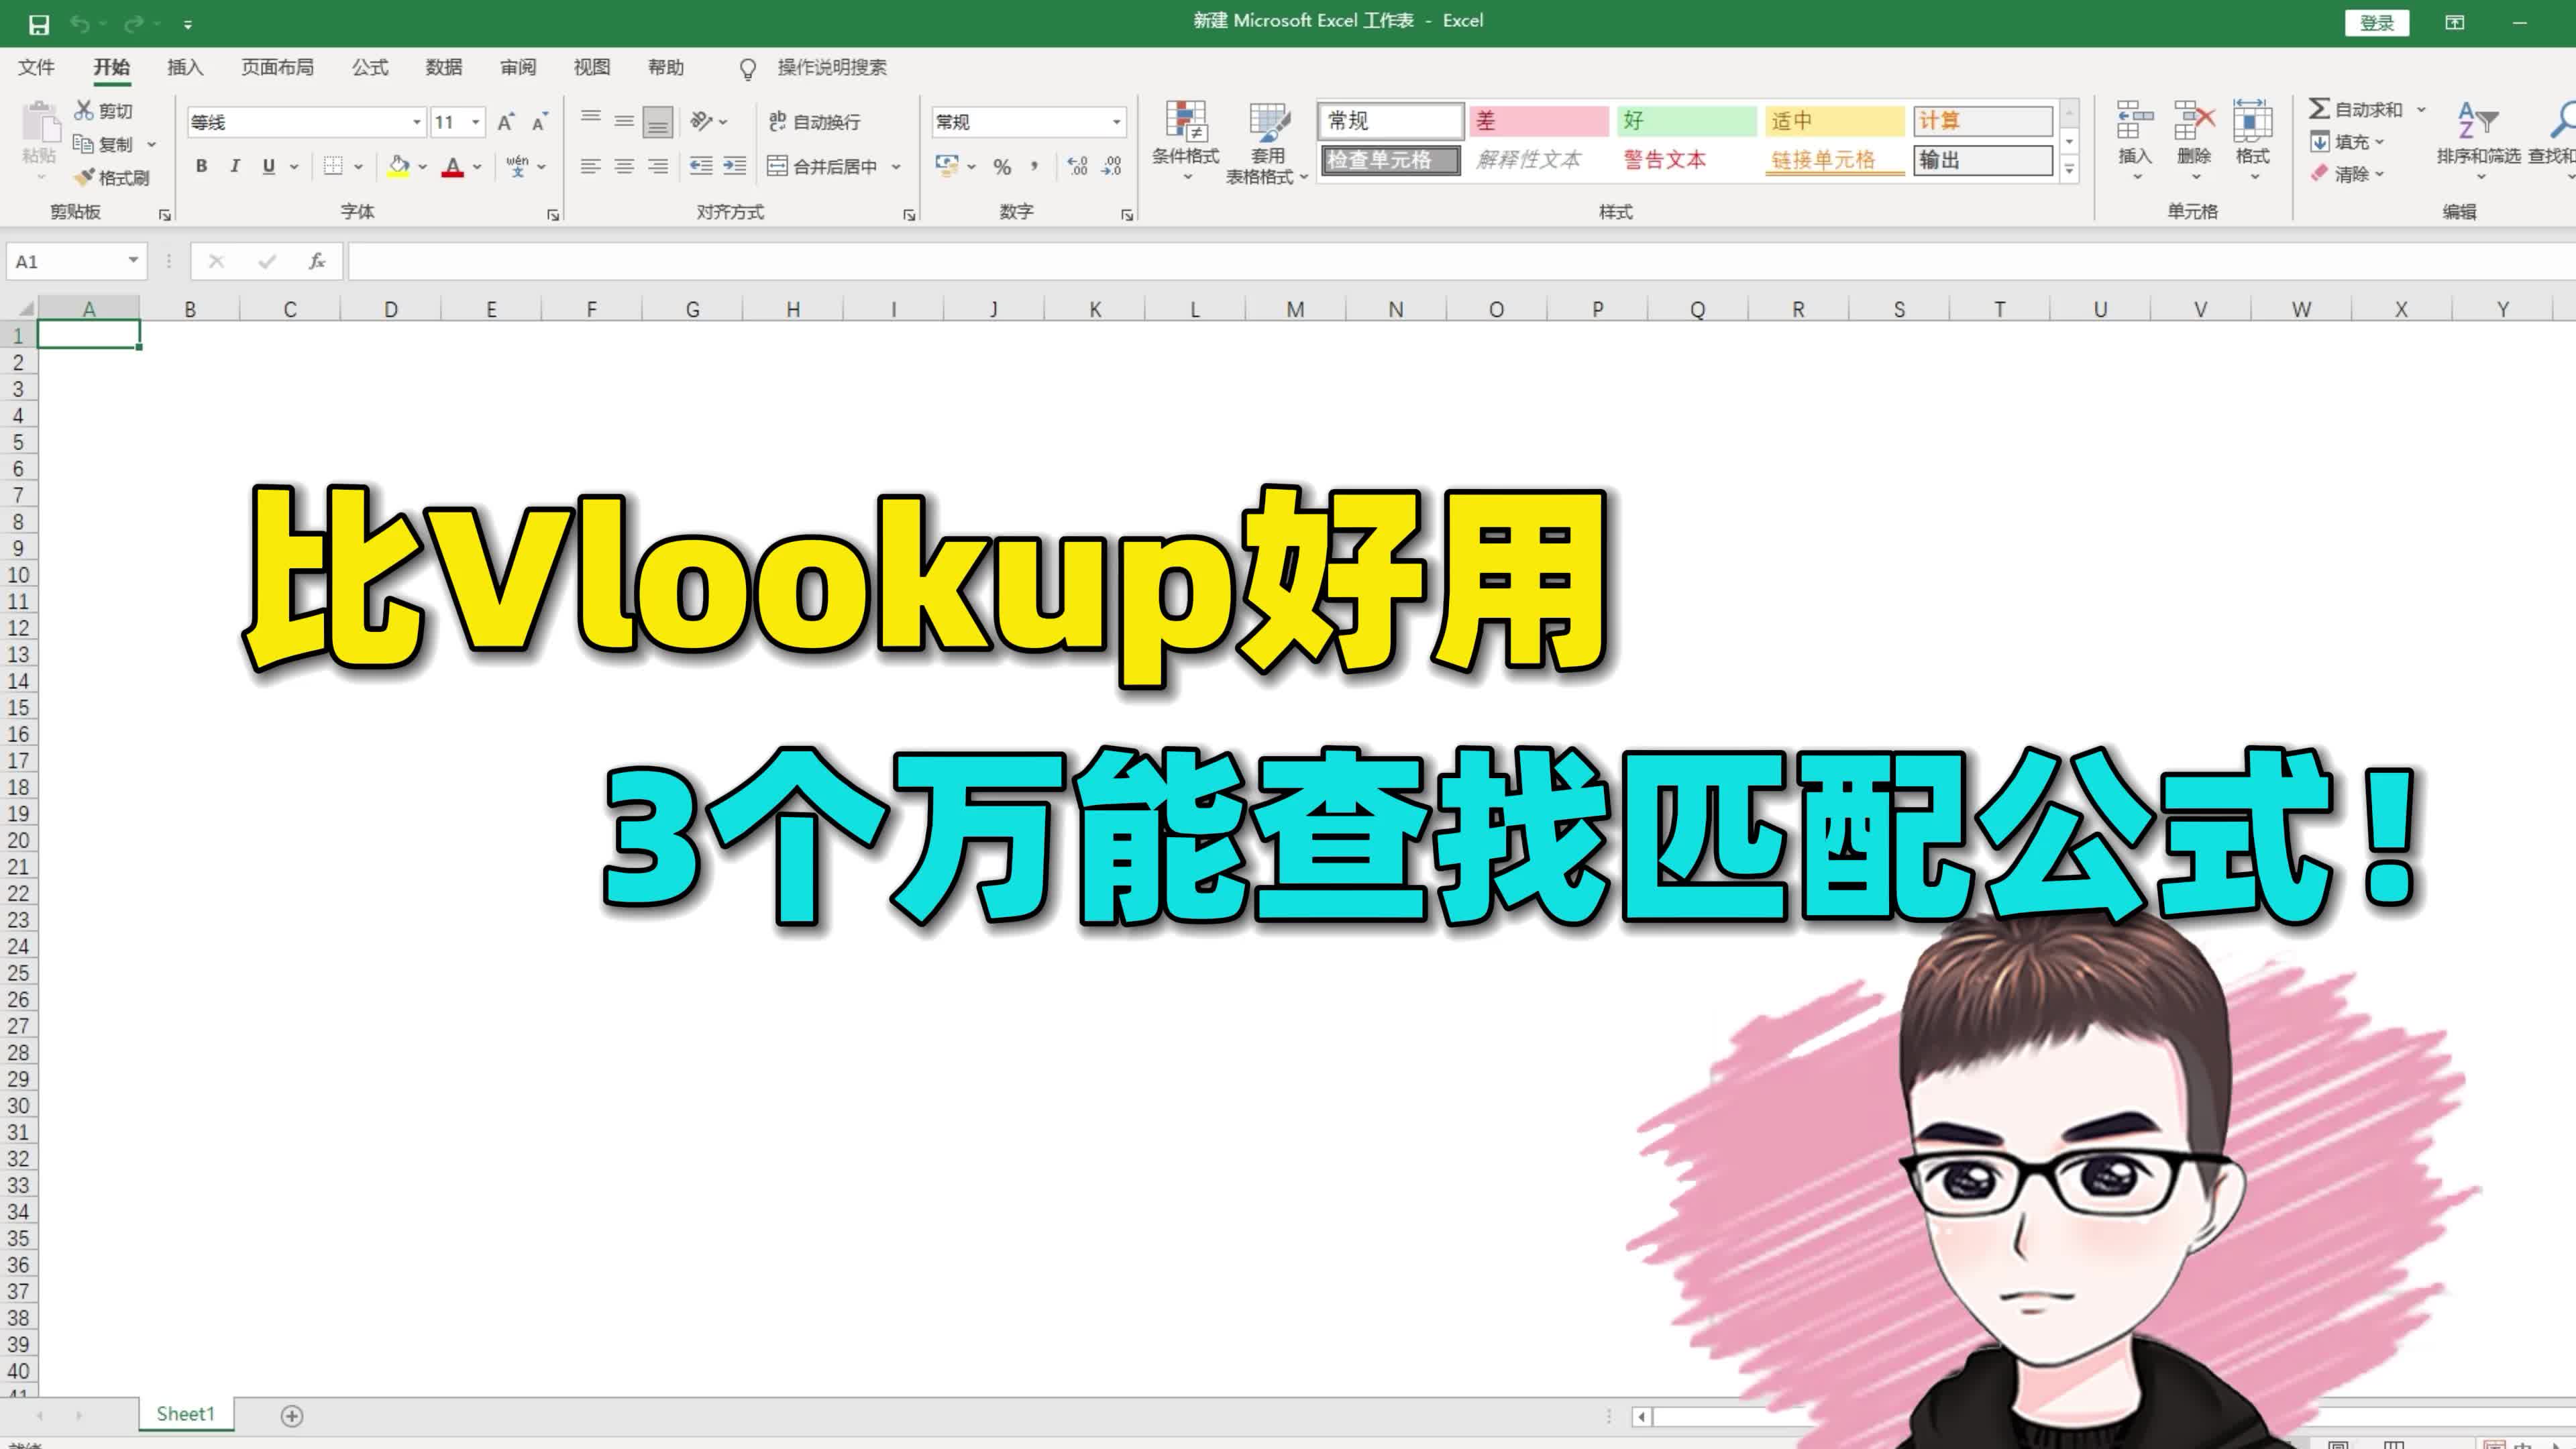Increase decimal places
The width and height of the screenshot is (2576, 1449).
(x=1077, y=166)
